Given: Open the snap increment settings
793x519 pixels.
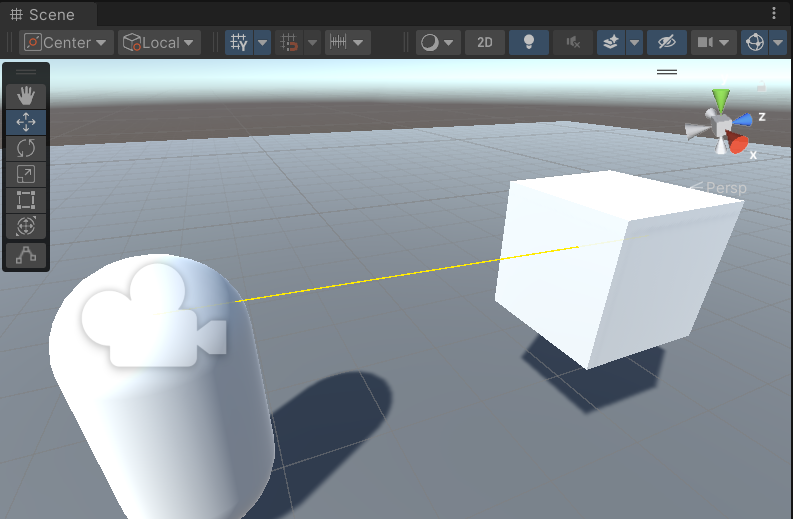Looking at the screenshot, I should (347, 42).
